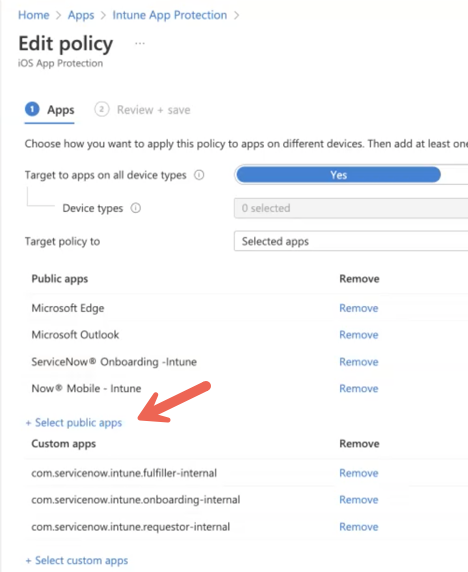Viewport: 468px width, 572px height.
Task: Open the Apps breadcrumb link
Action: (x=81, y=15)
